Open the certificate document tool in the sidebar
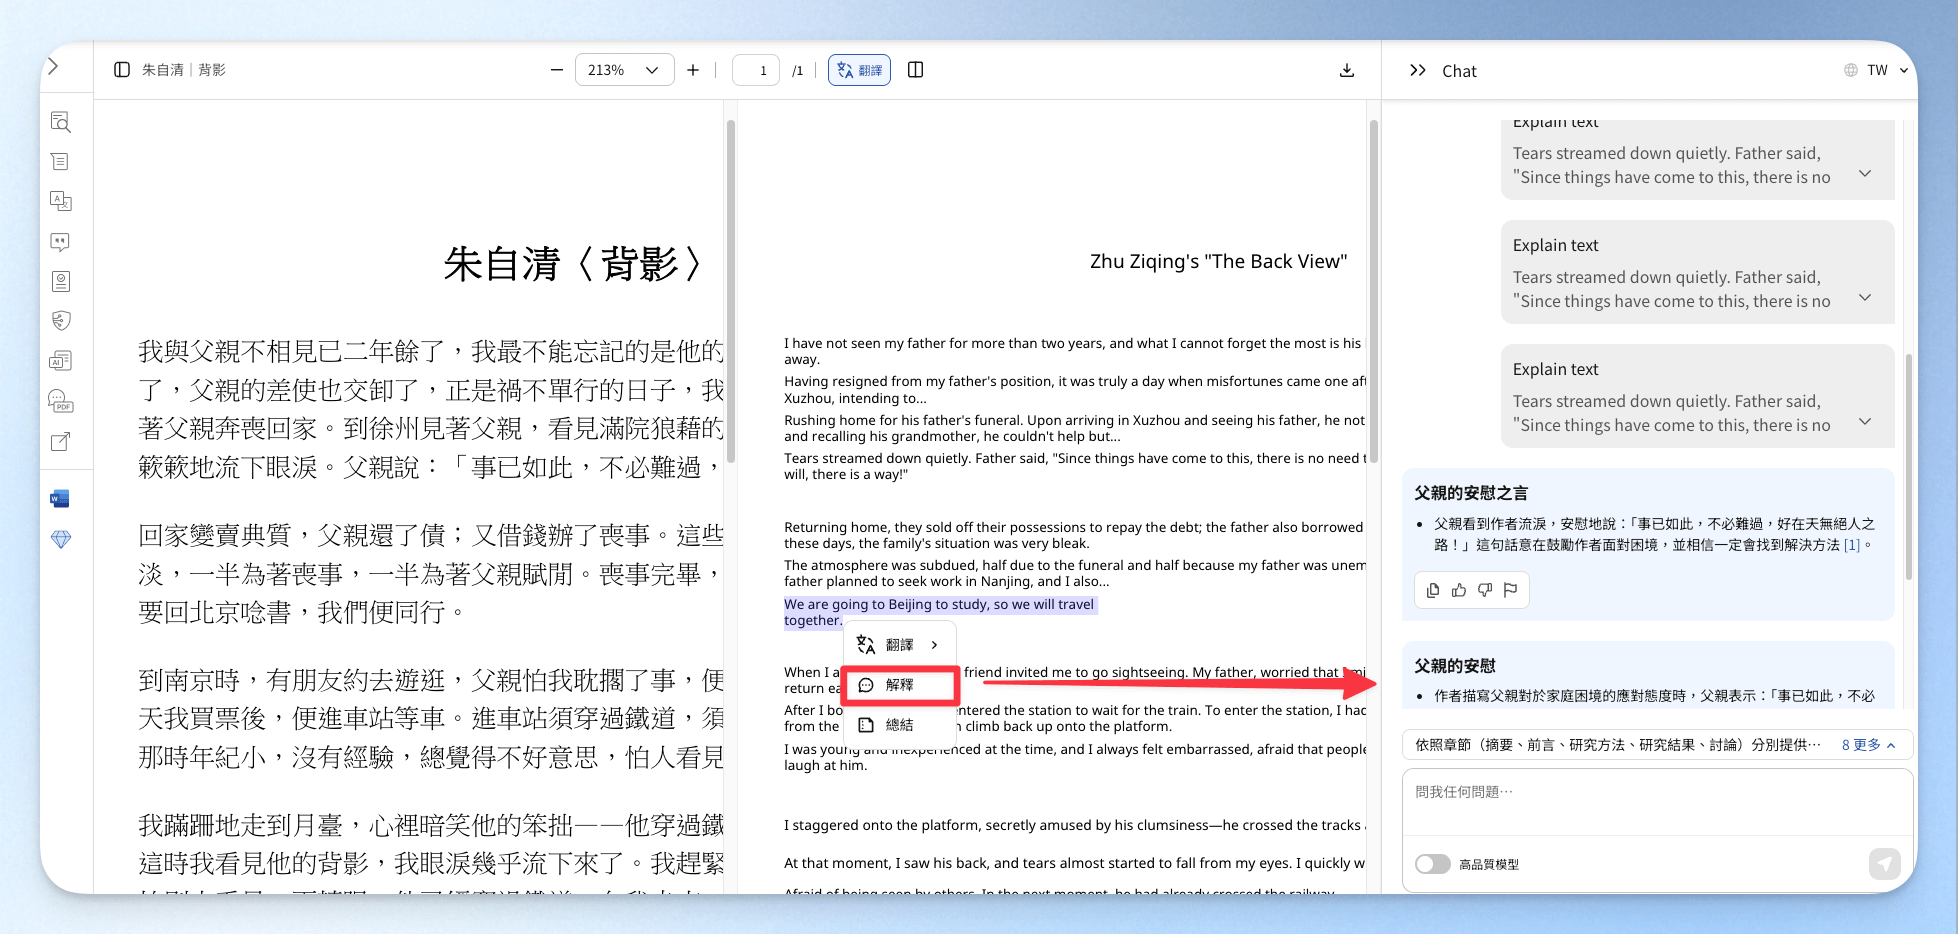This screenshot has width=1958, height=934. point(61,281)
